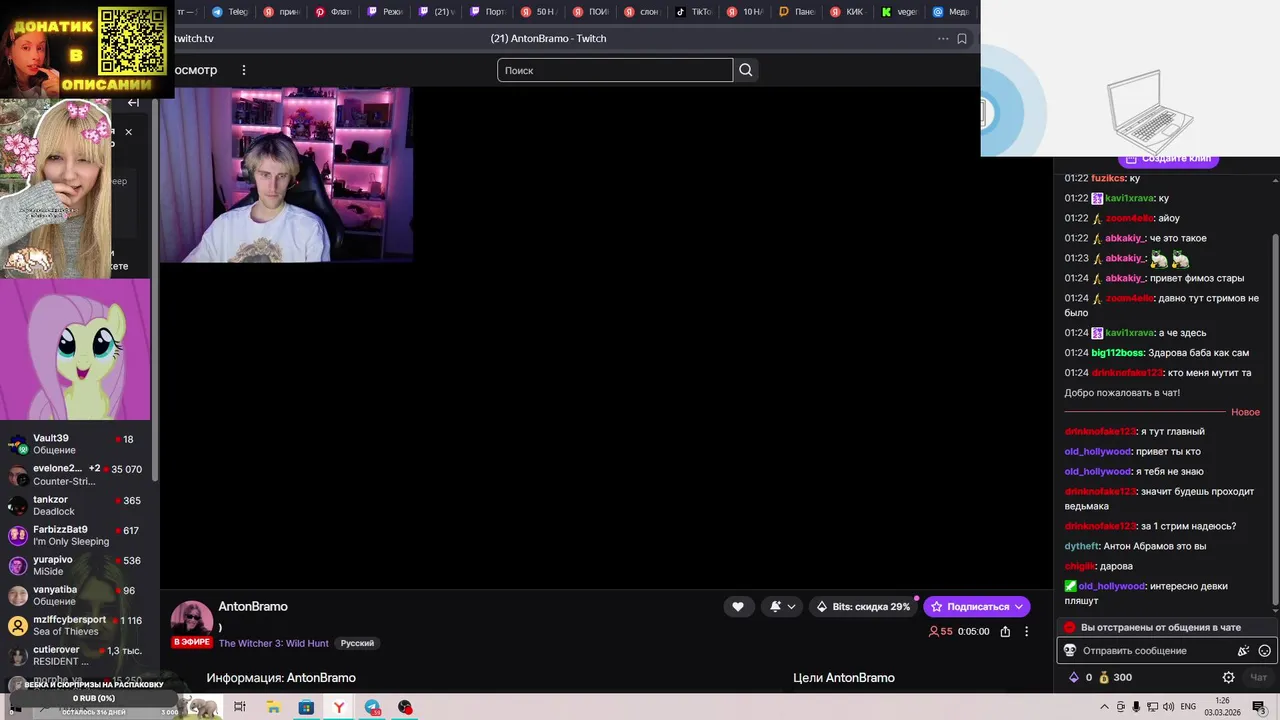Click Цели AntonBramo heading
Viewport: 1280px width, 720px height.
coord(844,678)
